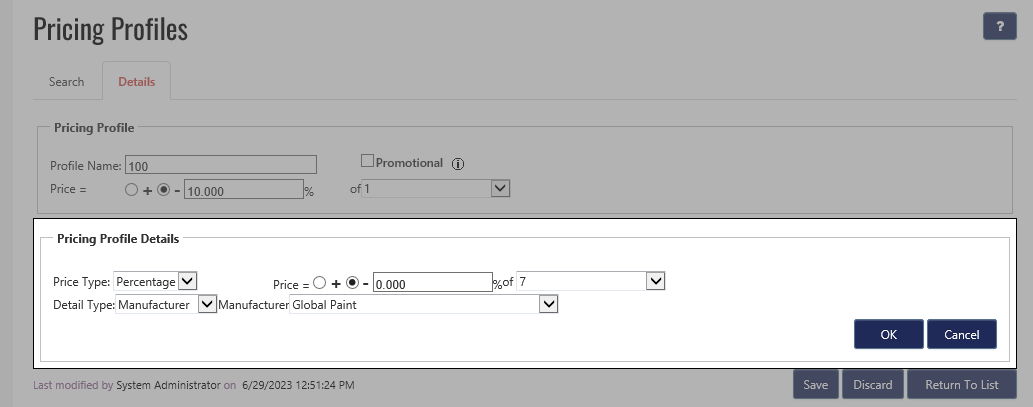This screenshot has height=407, width=1033.
Task: Select minus radio in Pricing Profile
Action: coord(164,189)
